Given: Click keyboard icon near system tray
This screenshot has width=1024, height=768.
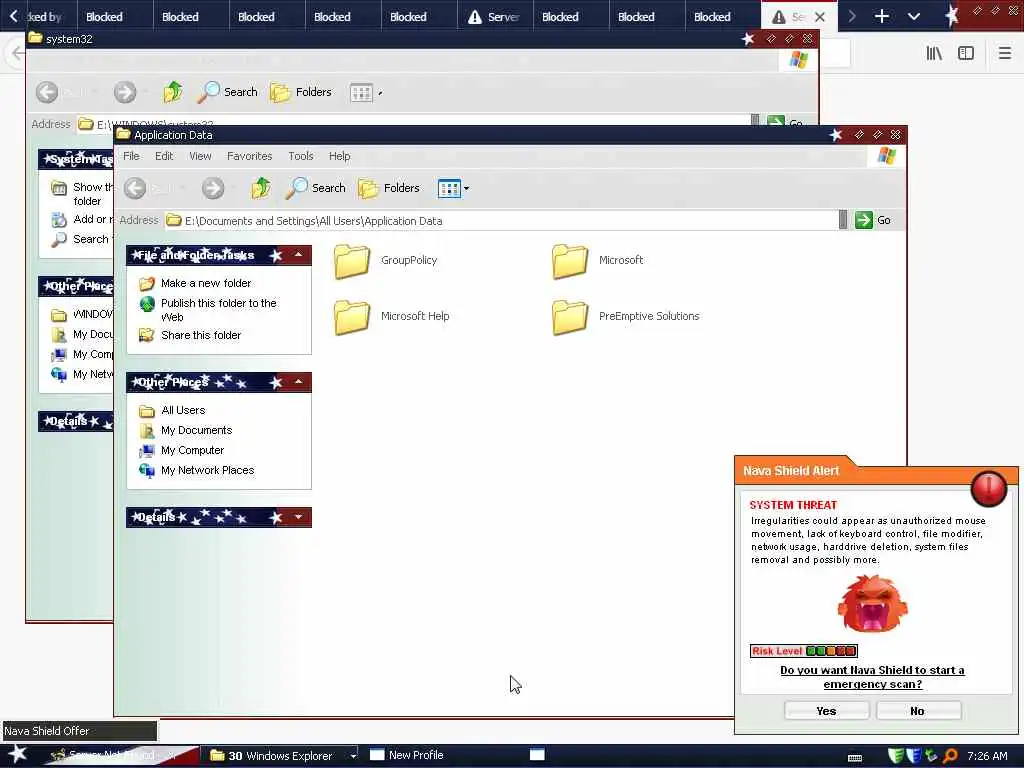Looking at the screenshot, I should [854, 758].
